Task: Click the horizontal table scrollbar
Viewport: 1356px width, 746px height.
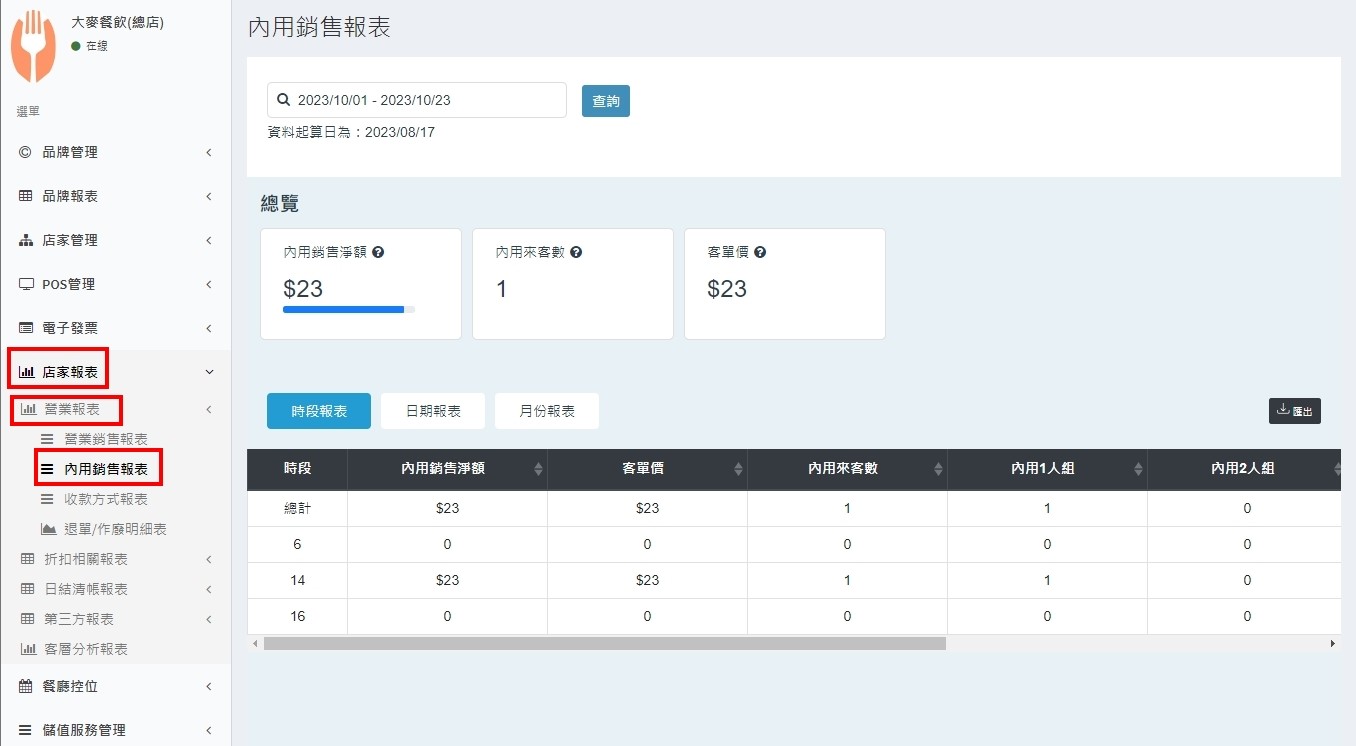Action: coord(604,644)
